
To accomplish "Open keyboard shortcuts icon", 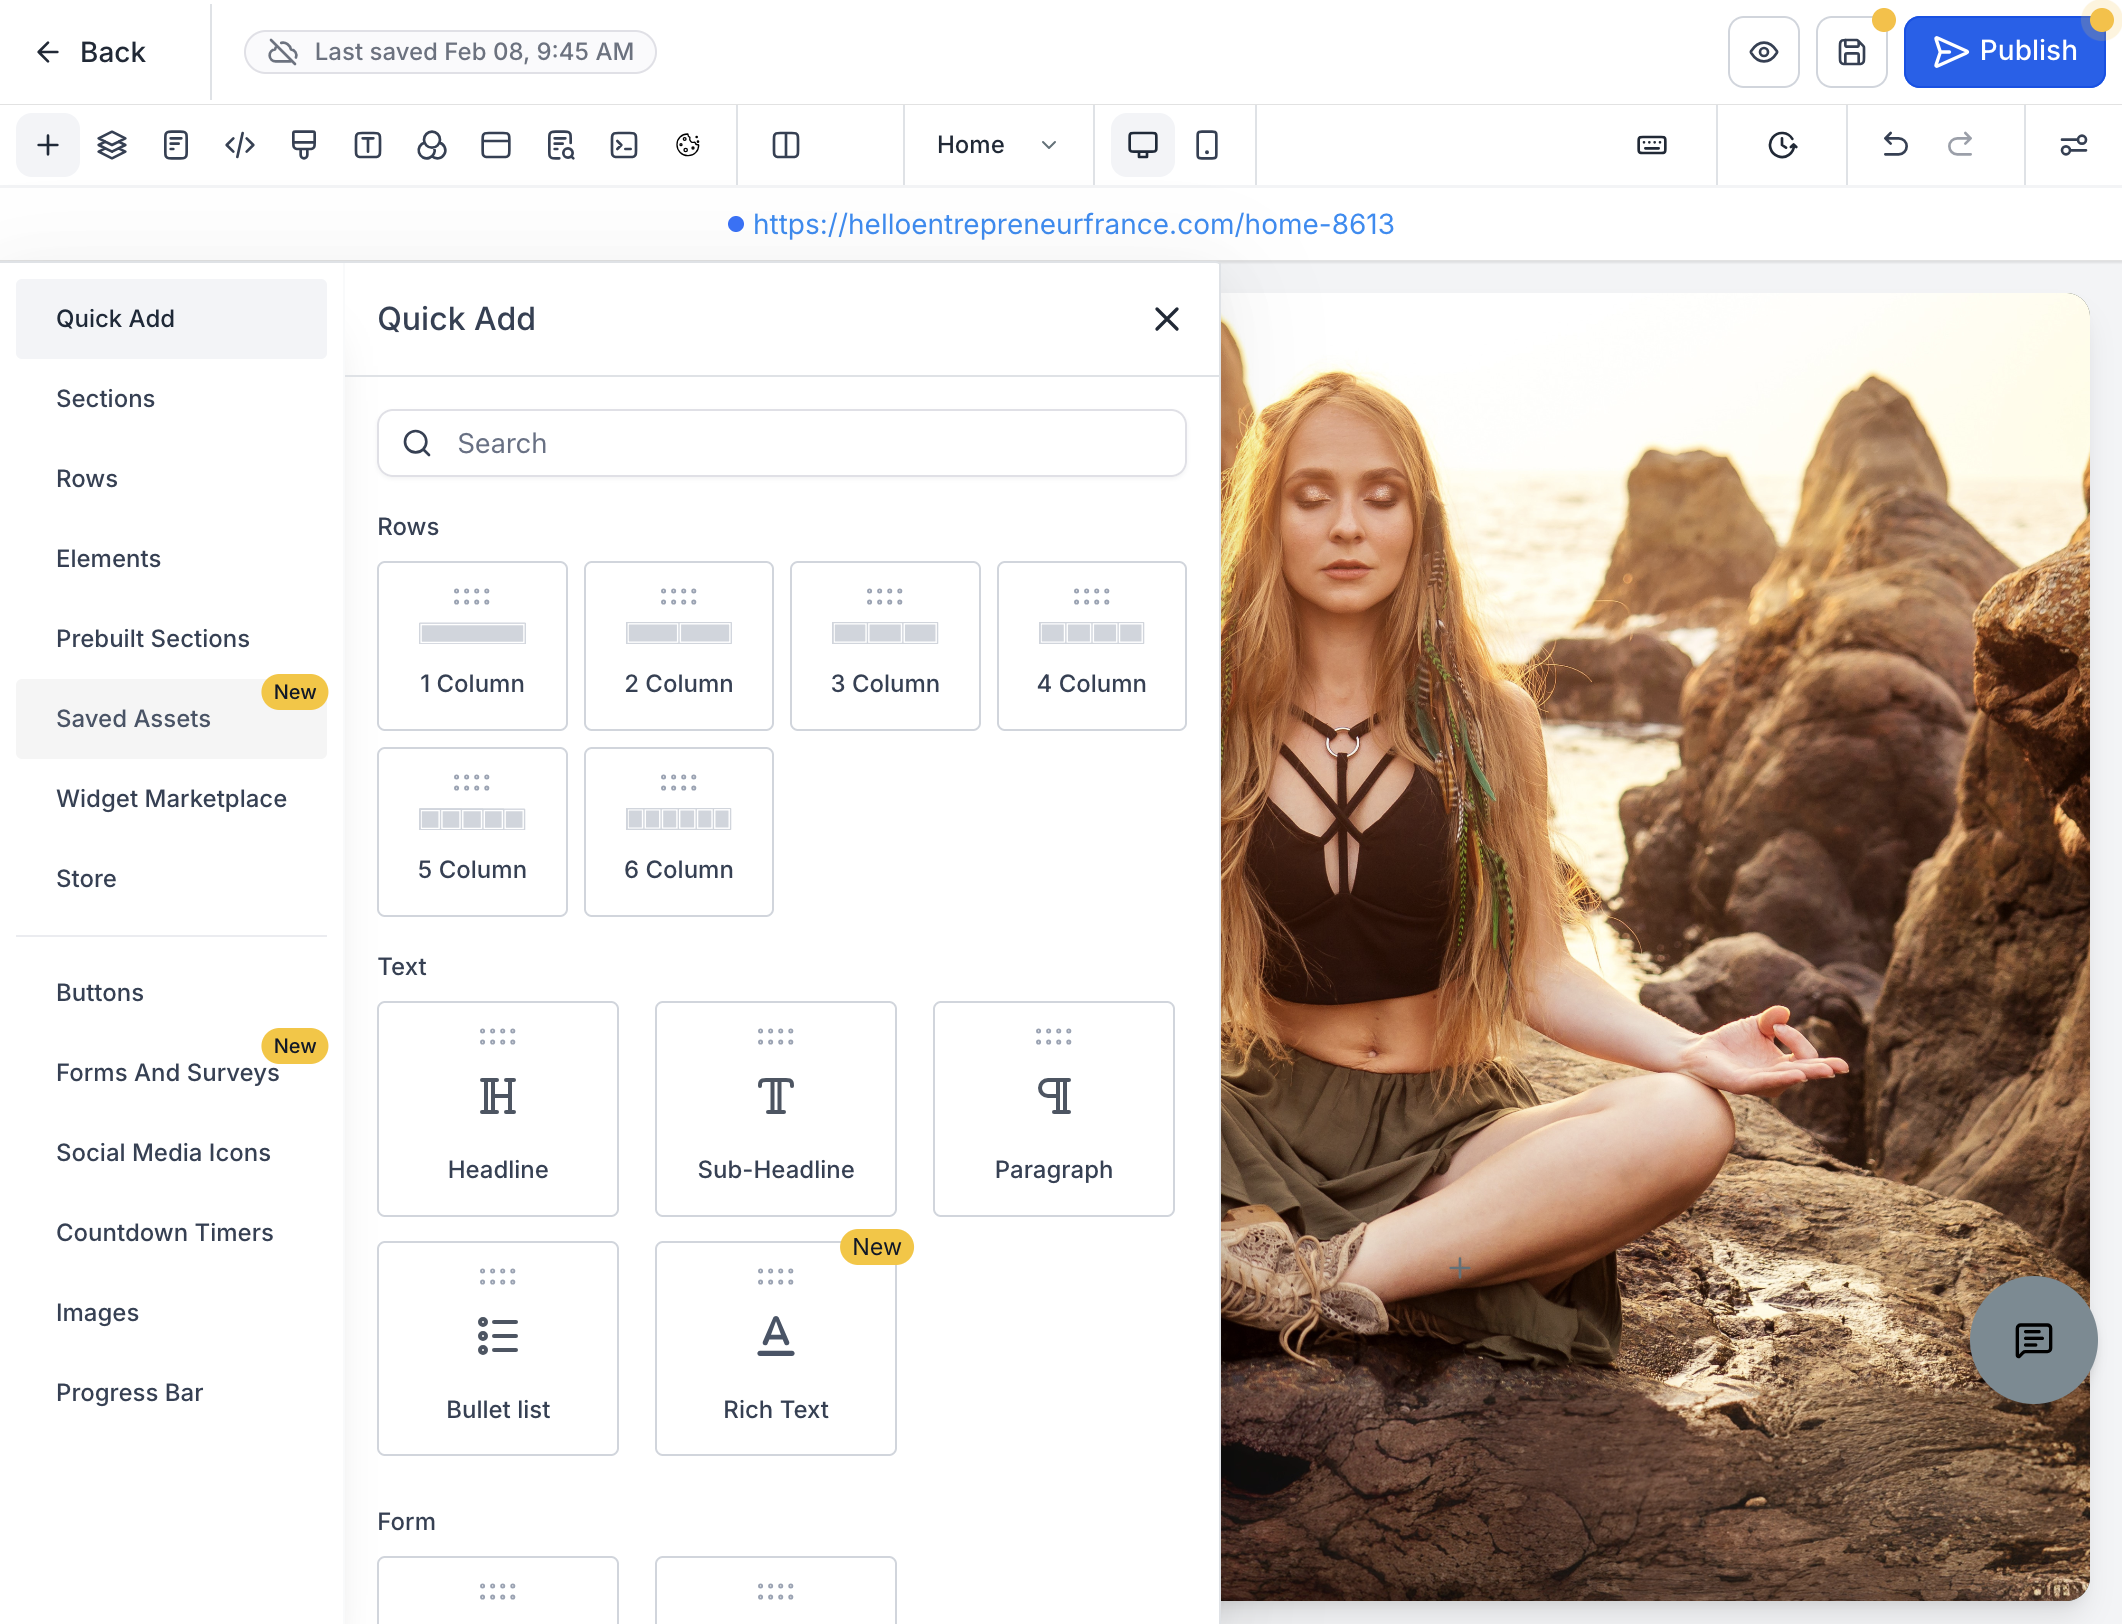I will 1652,145.
